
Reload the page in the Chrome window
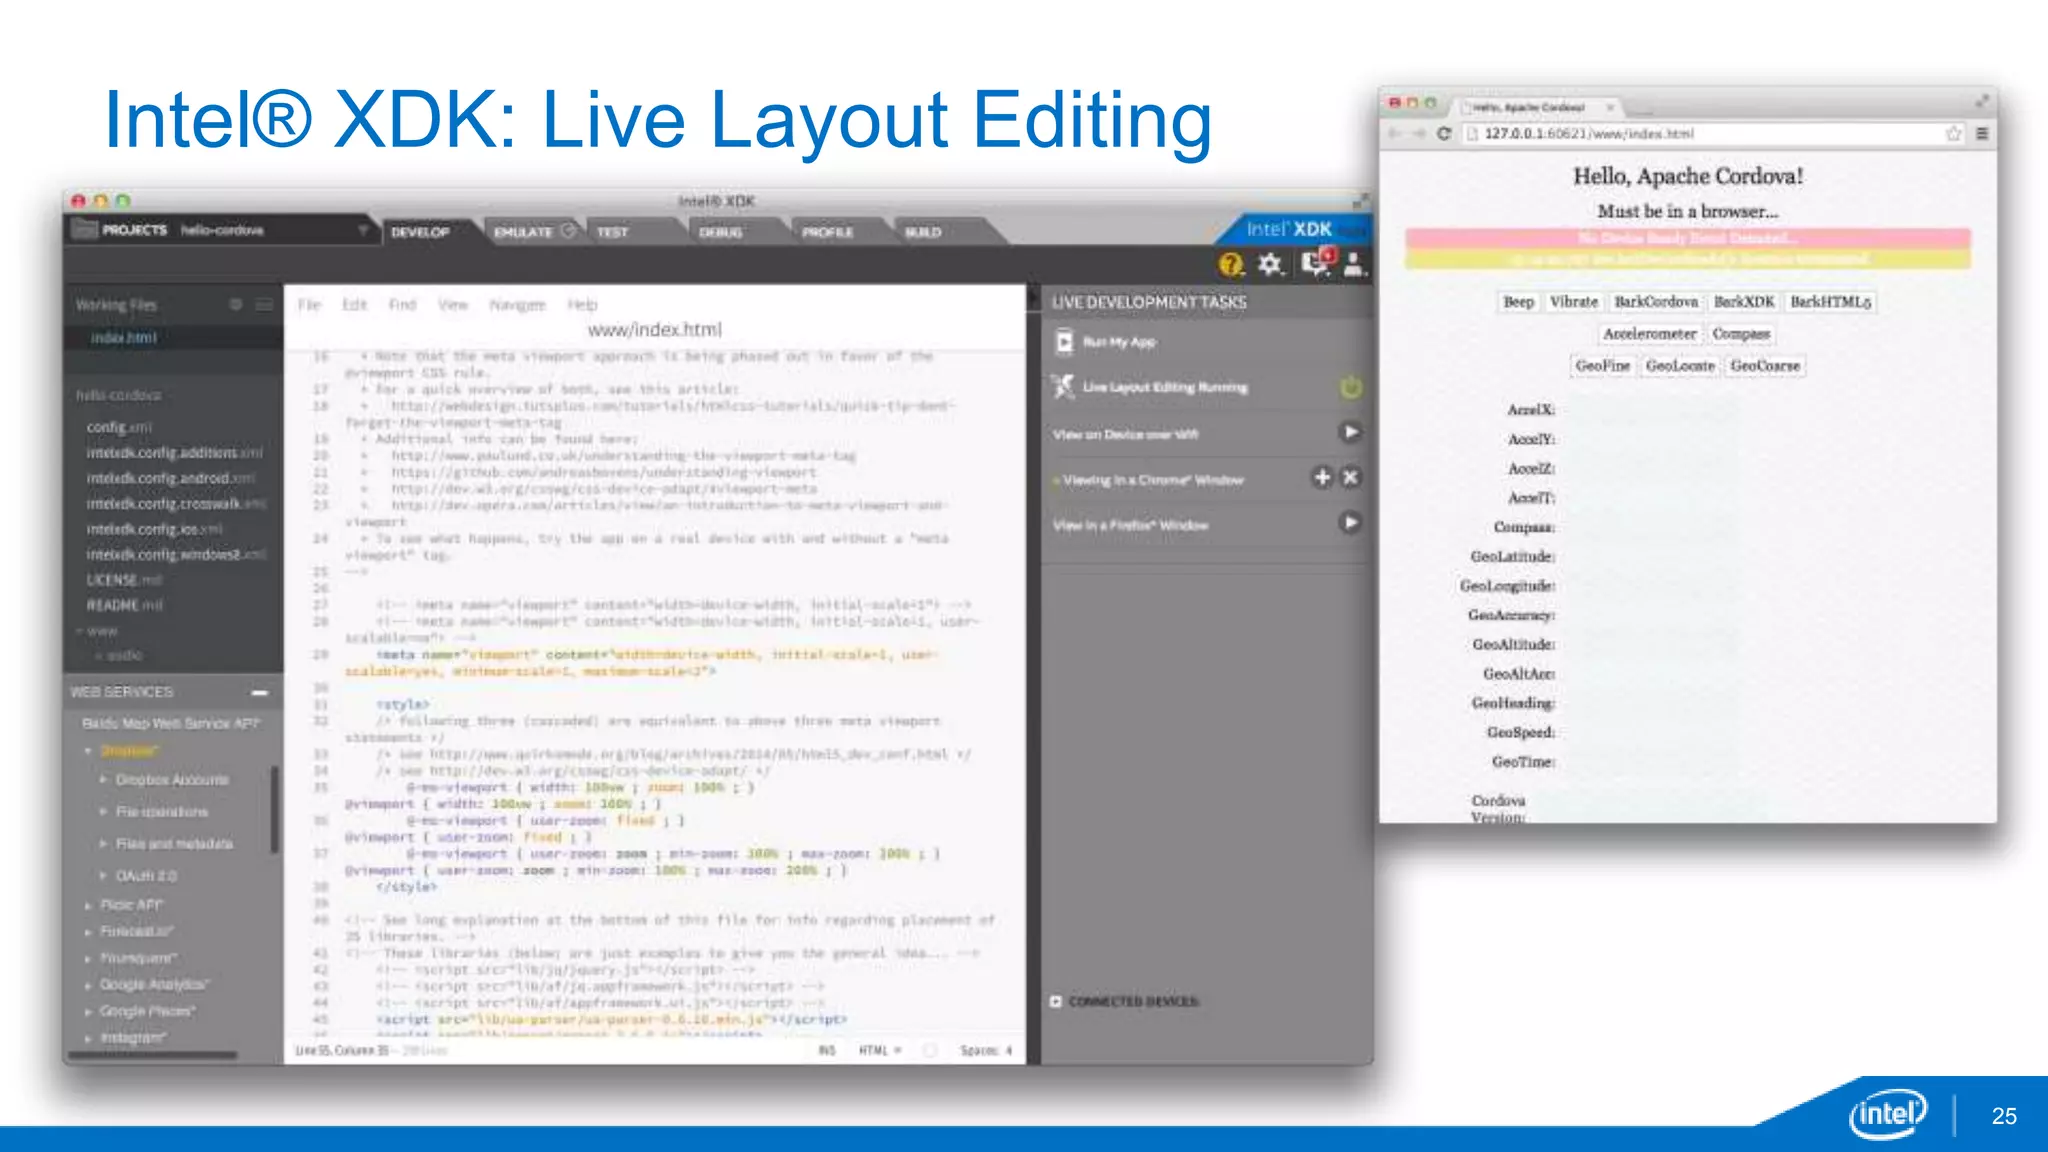coord(1444,133)
